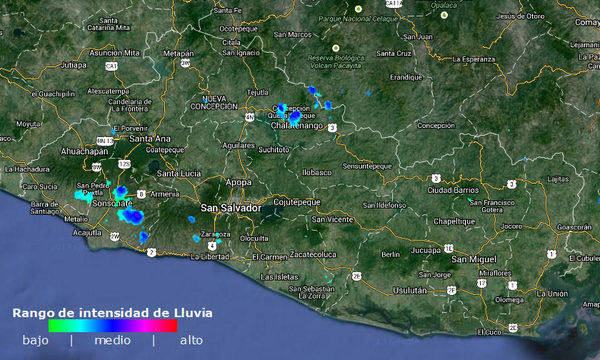Click the route 17 shield below Miraflores

482,283
